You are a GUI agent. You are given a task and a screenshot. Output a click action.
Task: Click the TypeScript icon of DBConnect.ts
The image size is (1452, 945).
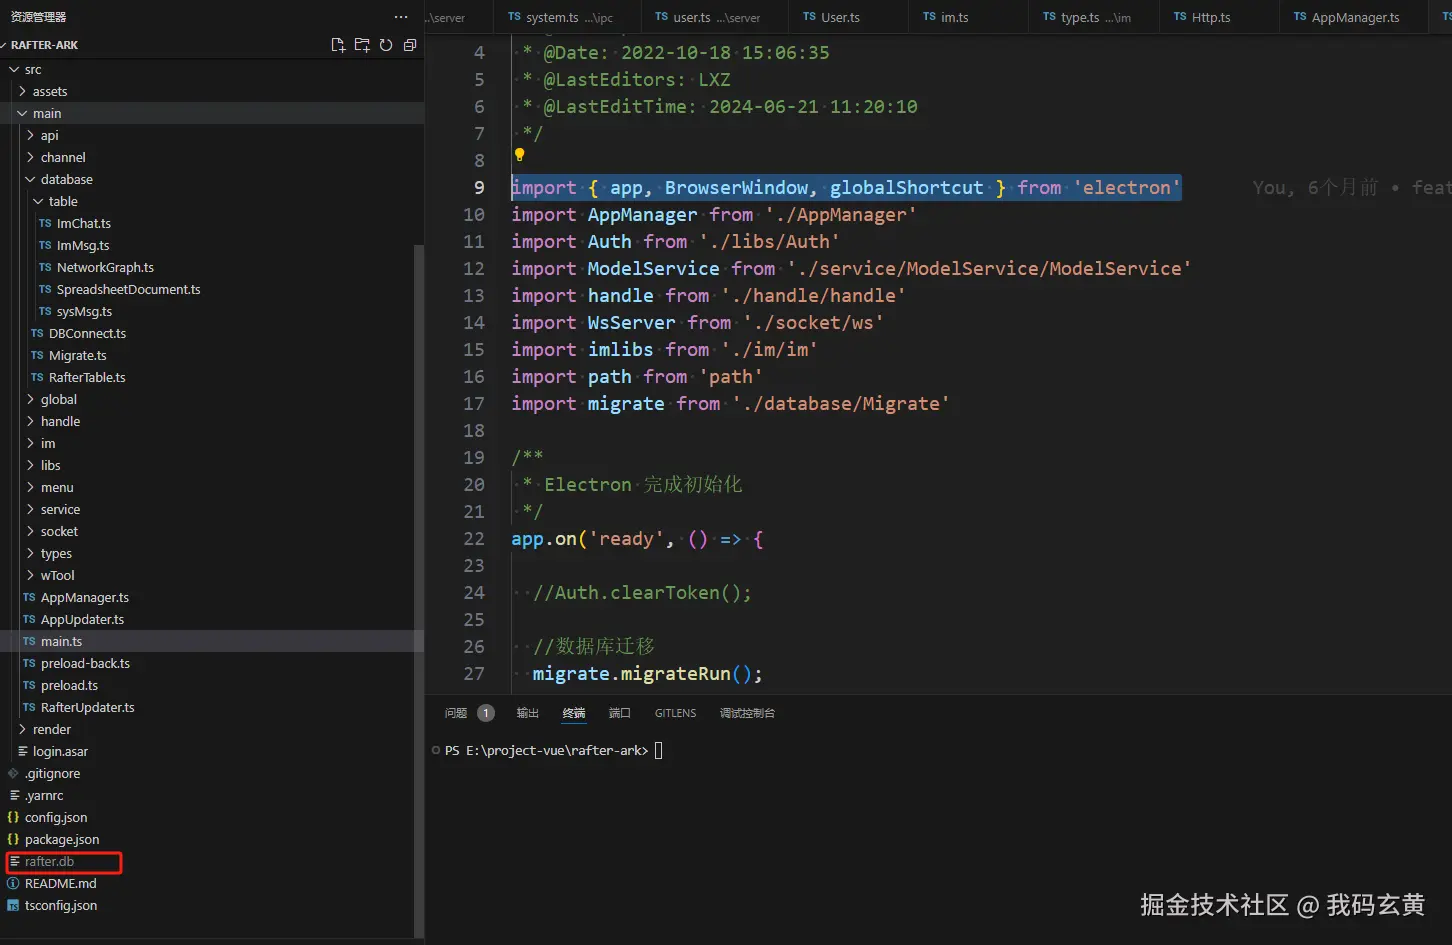click(x=37, y=333)
